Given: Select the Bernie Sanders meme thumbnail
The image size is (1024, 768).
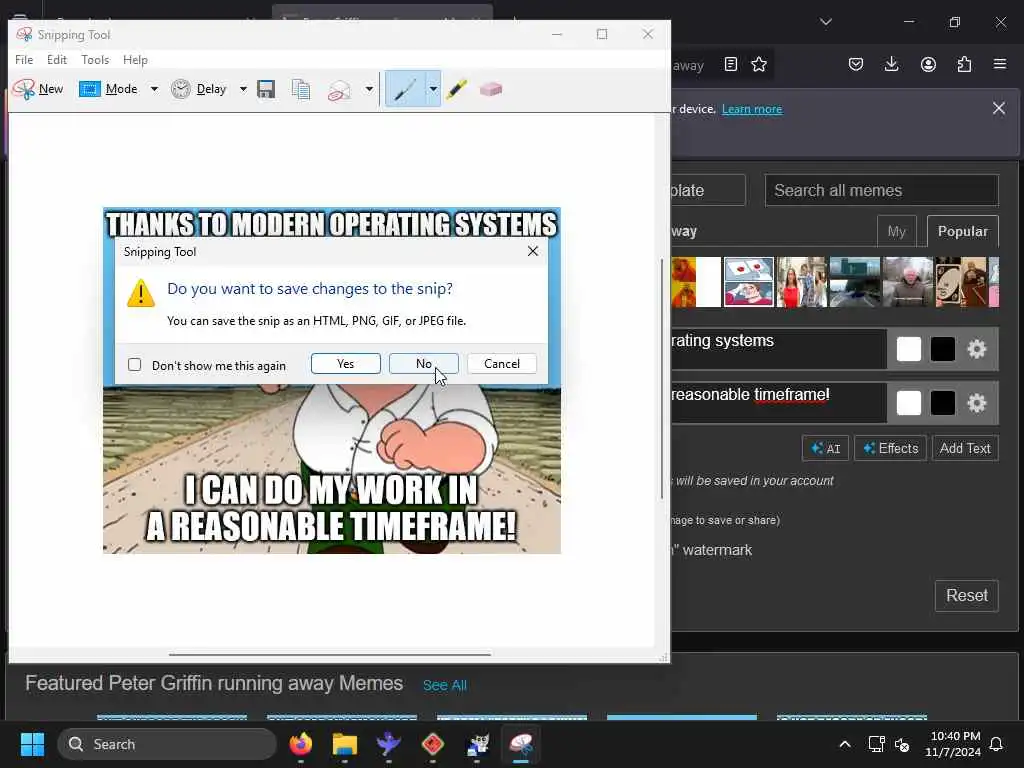Looking at the screenshot, I should [908, 282].
